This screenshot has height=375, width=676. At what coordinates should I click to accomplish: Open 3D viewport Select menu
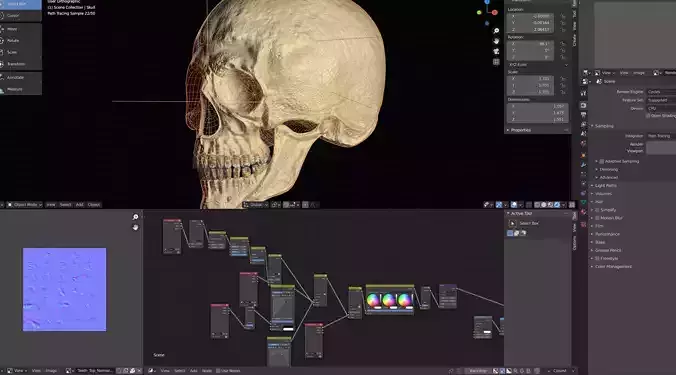point(66,205)
